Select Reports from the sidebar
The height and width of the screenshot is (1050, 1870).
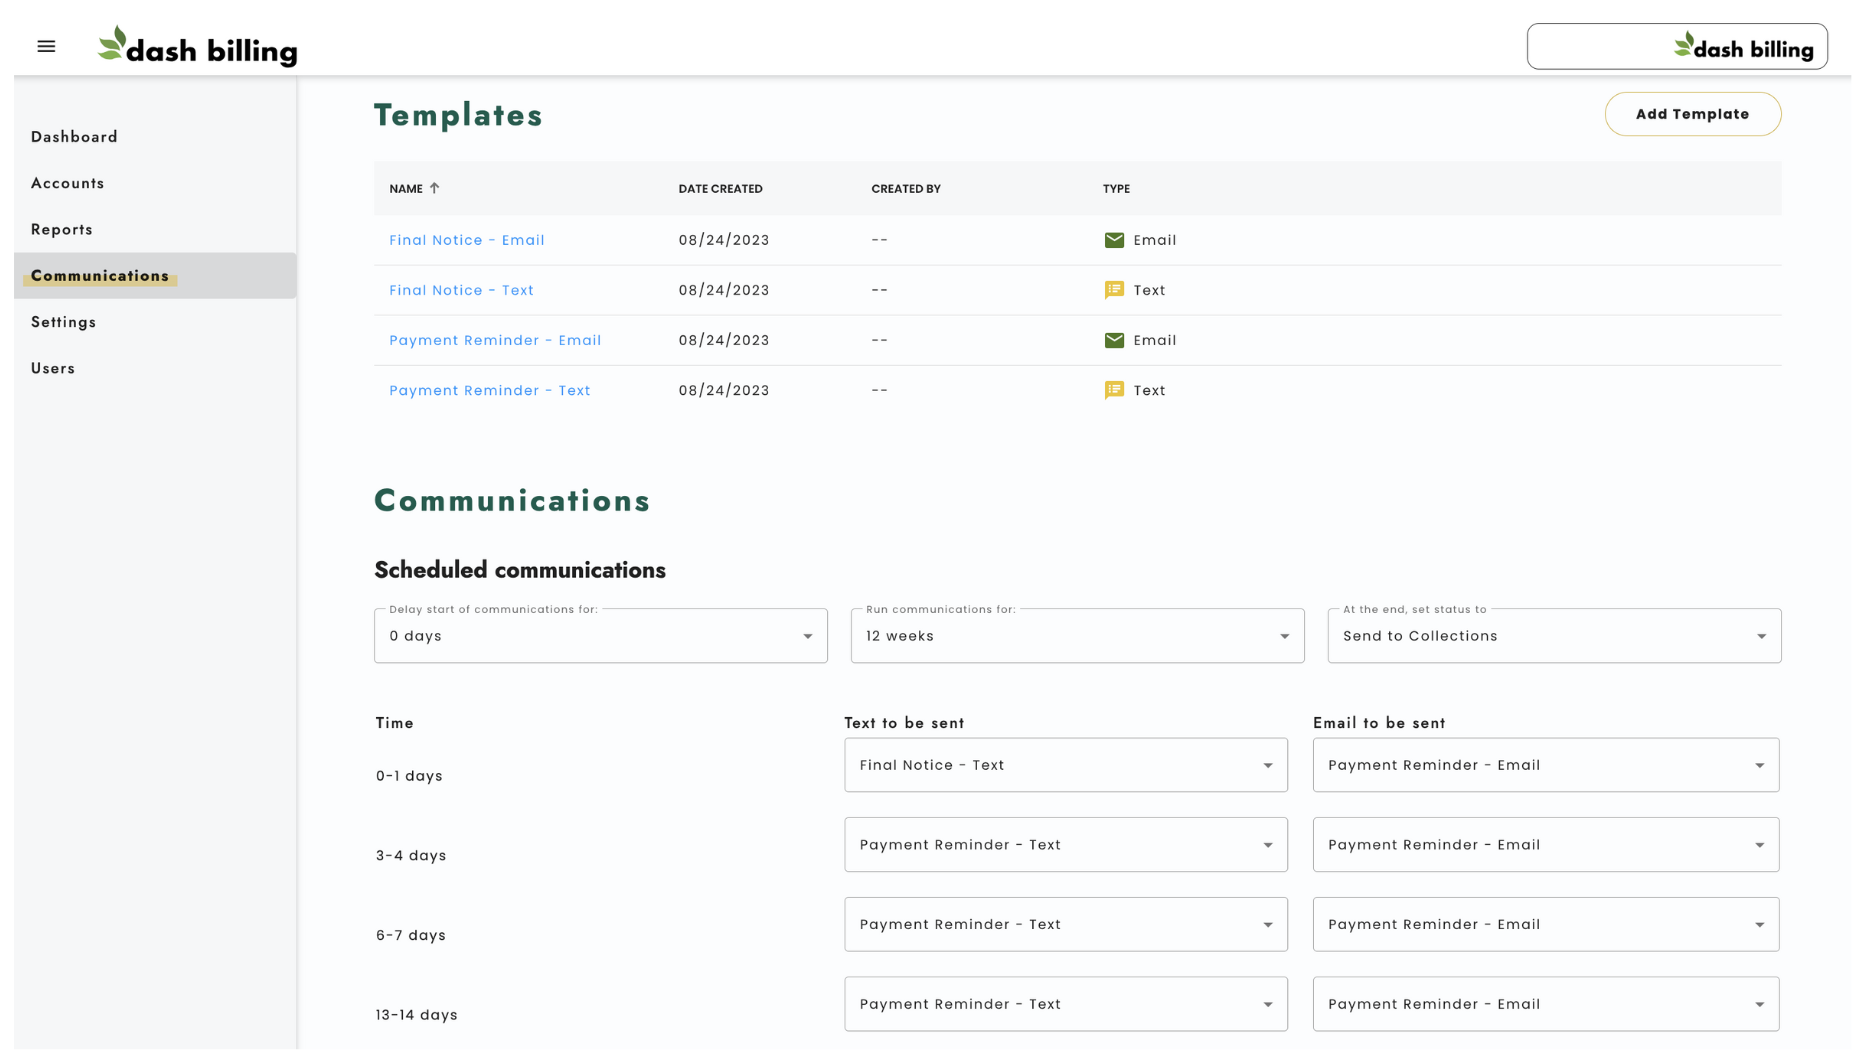pyautogui.click(x=61, y=229)
